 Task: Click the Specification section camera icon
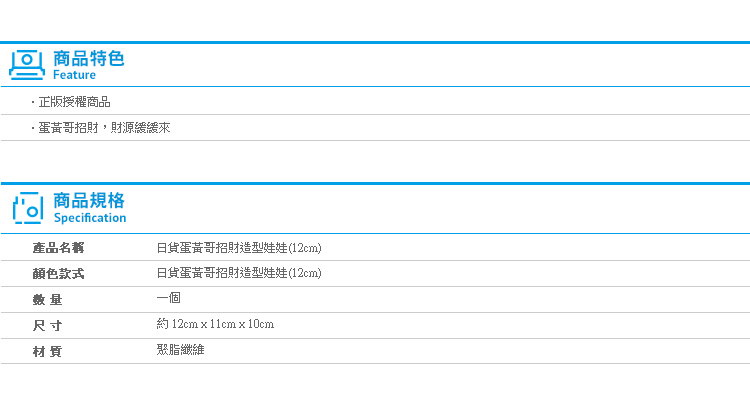point(28,208)
